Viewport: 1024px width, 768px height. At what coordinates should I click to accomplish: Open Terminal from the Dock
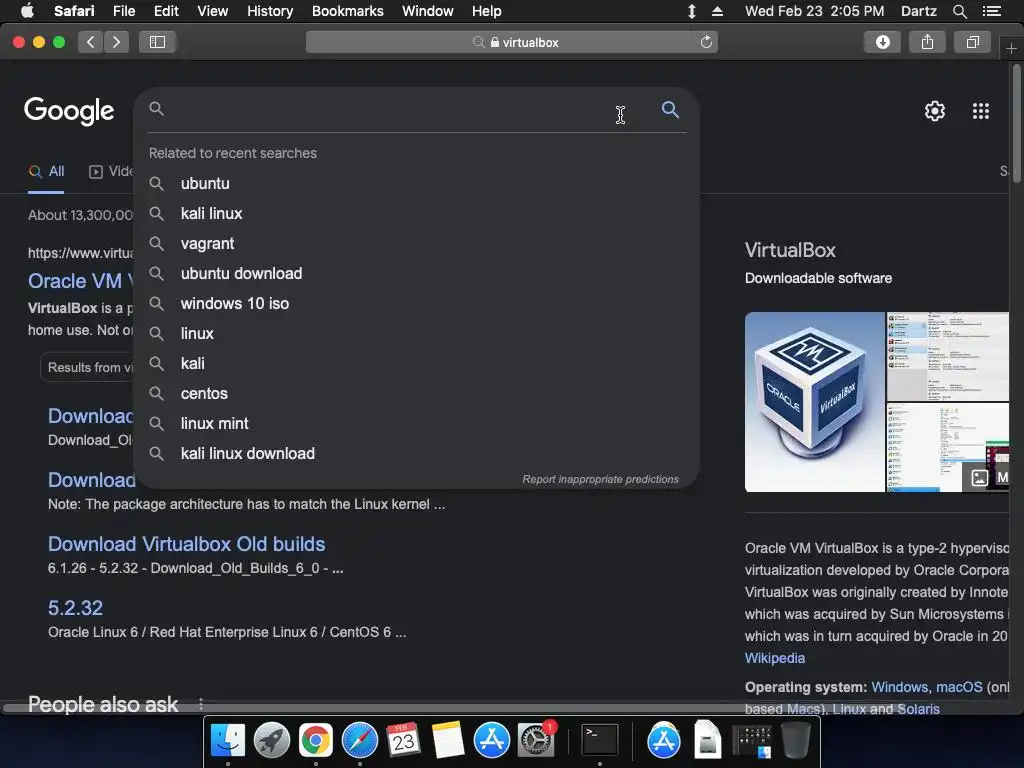point(600,741)
